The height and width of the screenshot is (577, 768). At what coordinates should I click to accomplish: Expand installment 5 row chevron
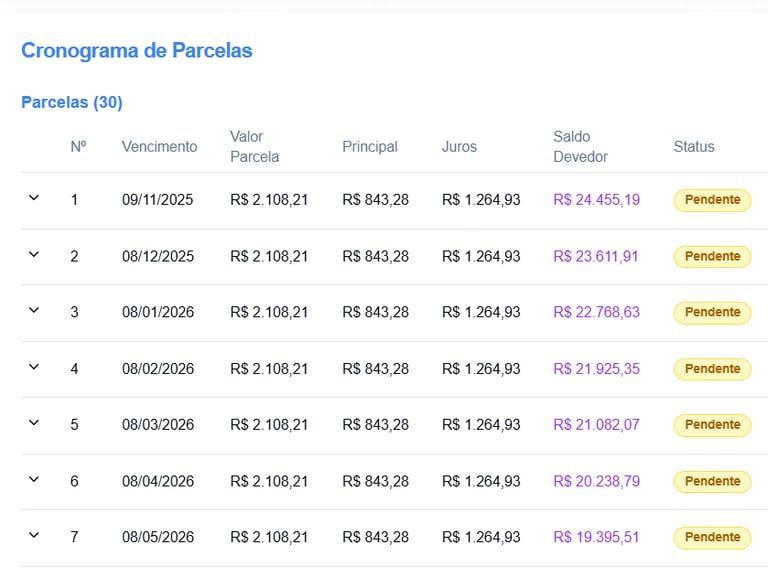coord(34,423)
